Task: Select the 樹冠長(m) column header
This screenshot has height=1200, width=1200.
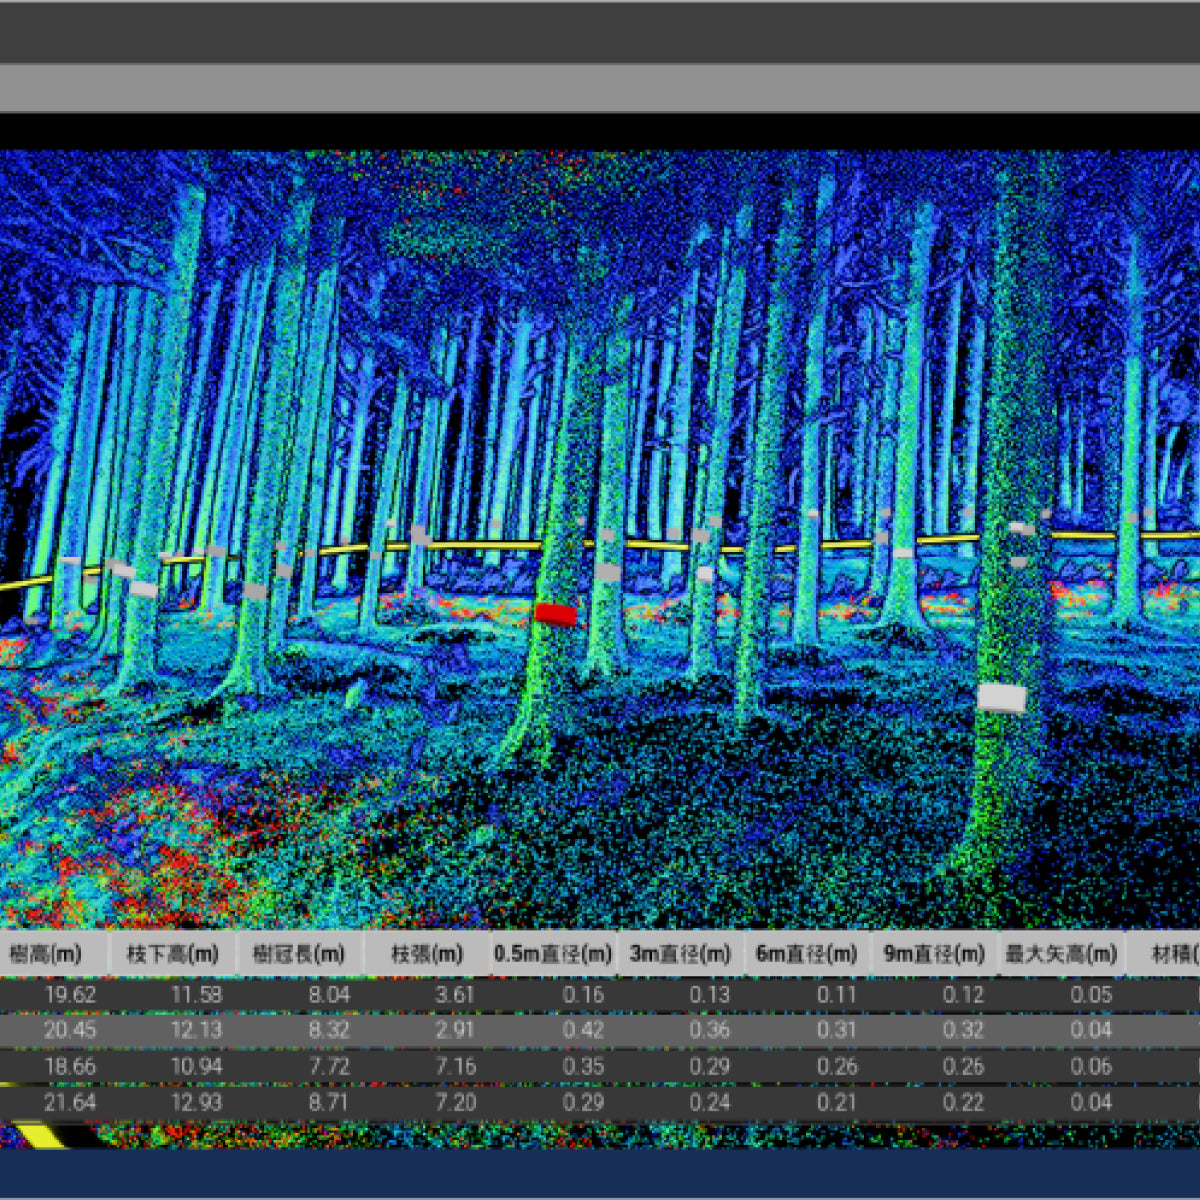Action: (x=299, y=954)
